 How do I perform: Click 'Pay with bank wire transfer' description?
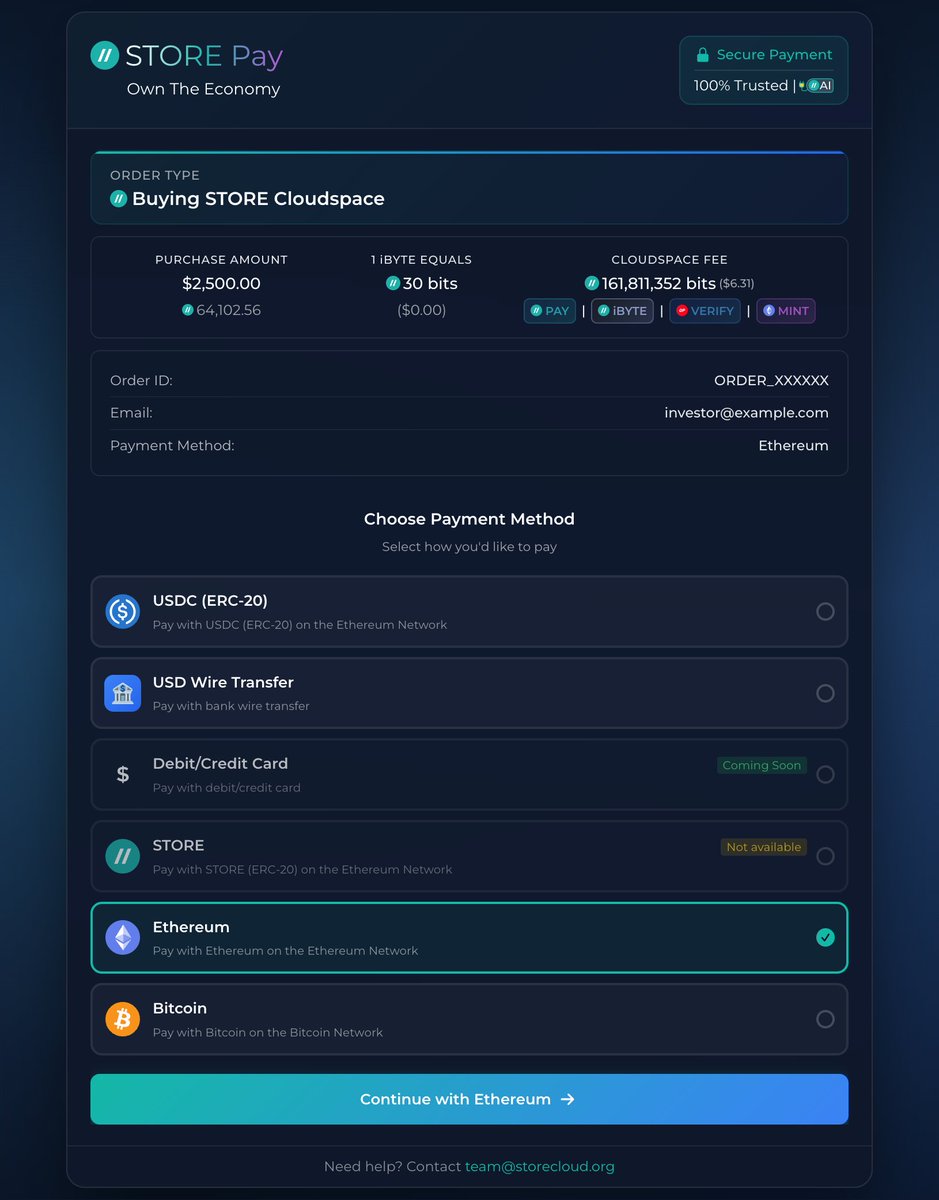(231, 706)
